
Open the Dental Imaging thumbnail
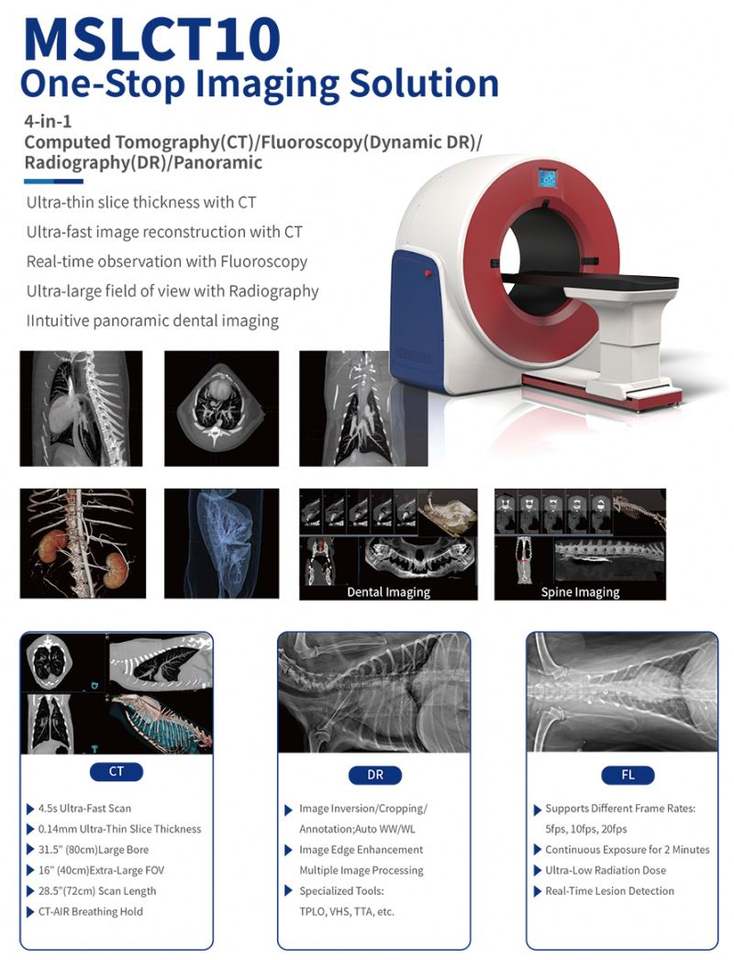[388, 544]
